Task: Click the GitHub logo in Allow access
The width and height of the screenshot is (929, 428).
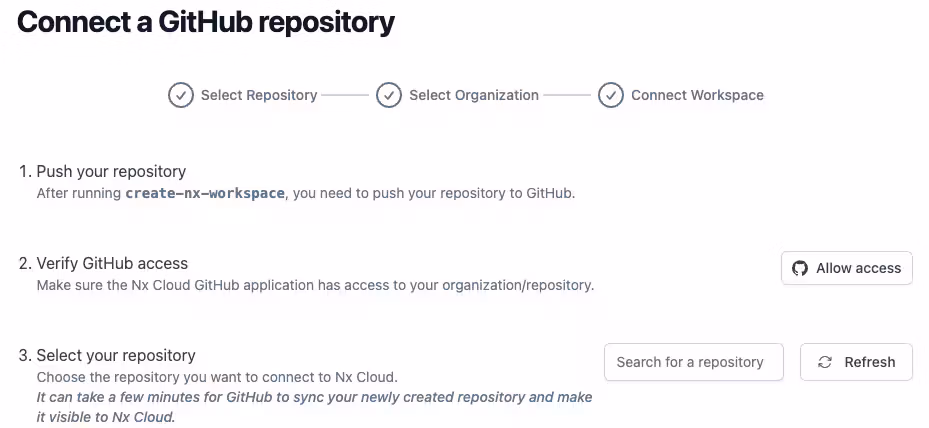Action: point(799,268)
